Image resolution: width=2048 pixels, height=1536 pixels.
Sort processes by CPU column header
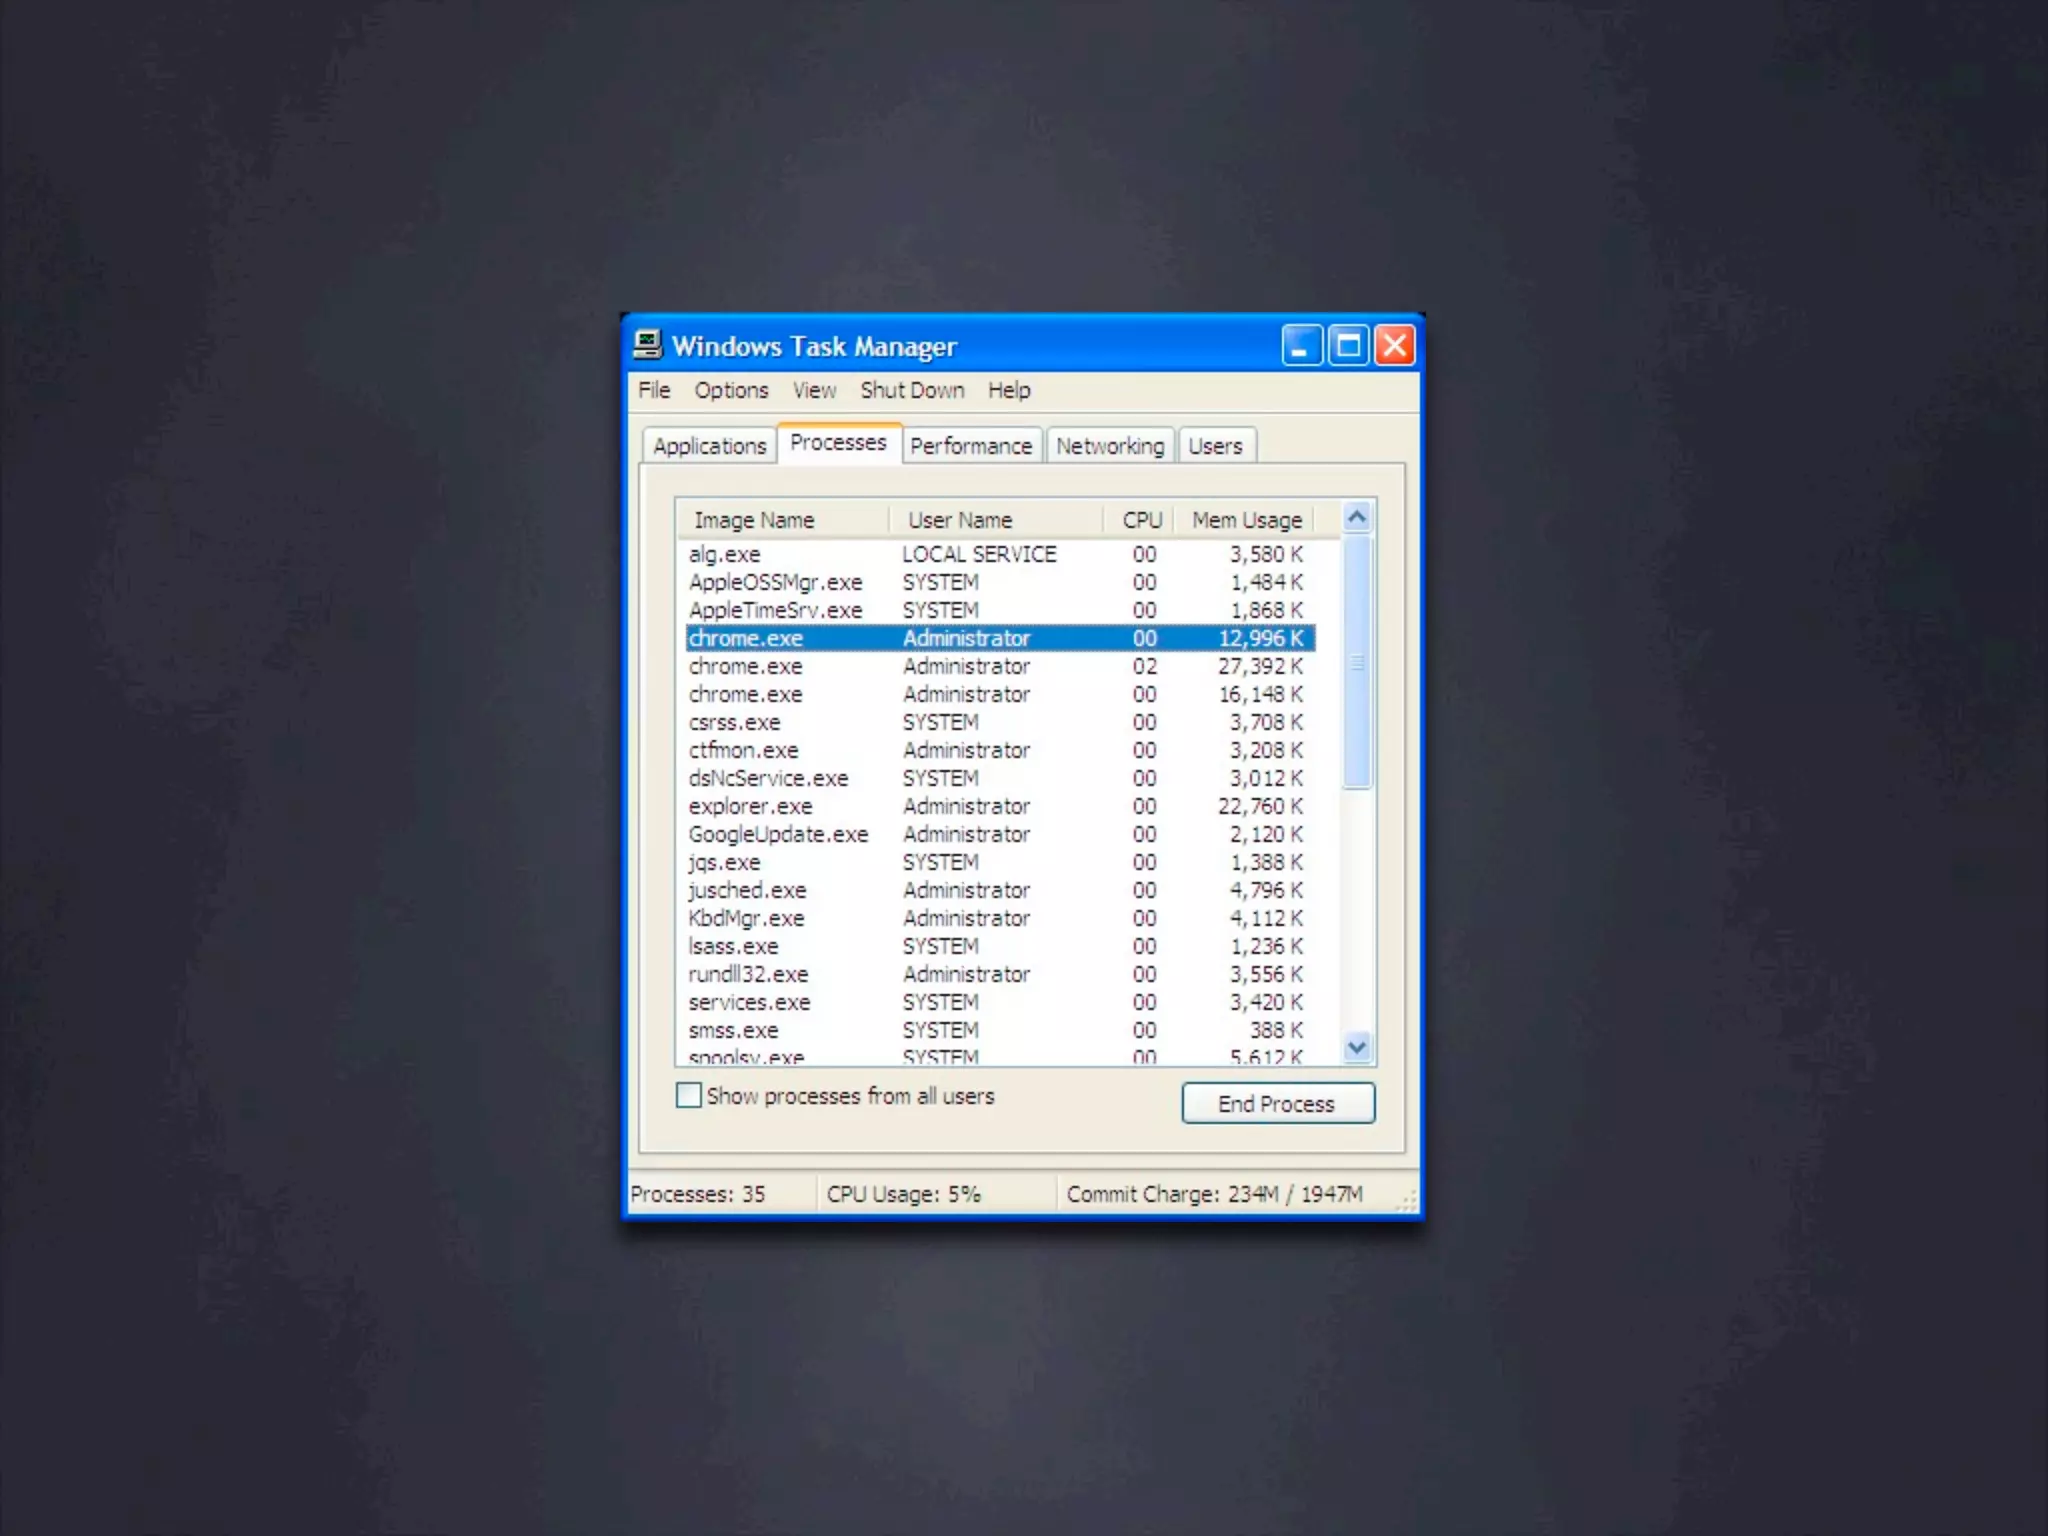point(1141,520)
